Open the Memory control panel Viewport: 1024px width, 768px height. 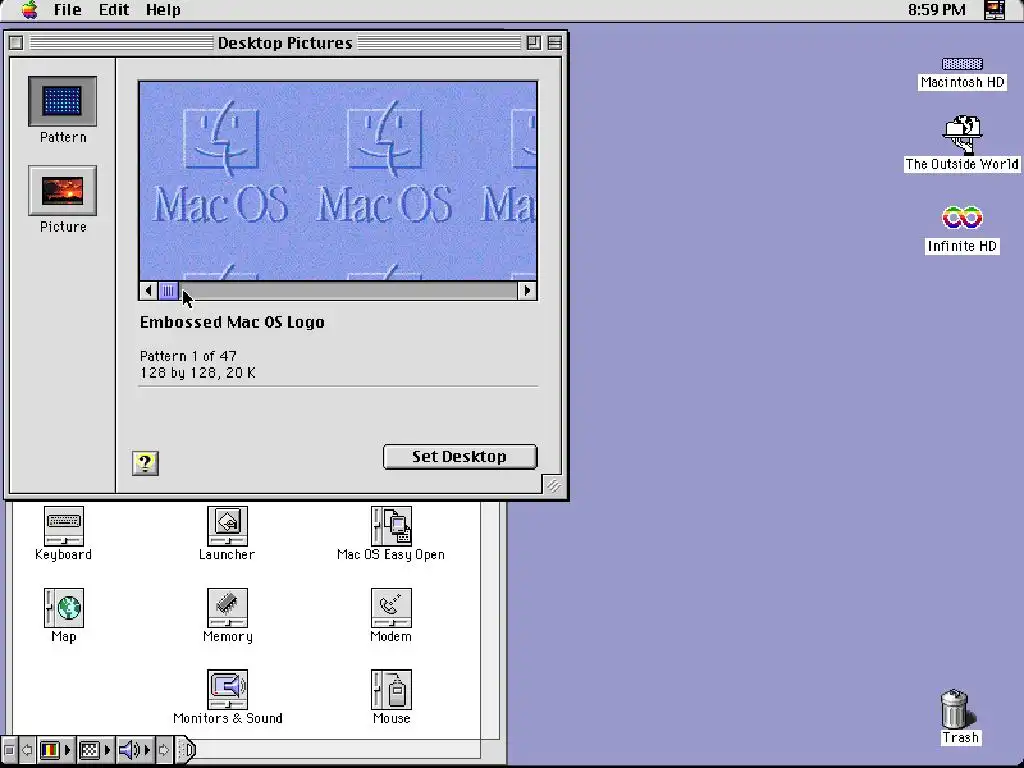coord(227,608)
